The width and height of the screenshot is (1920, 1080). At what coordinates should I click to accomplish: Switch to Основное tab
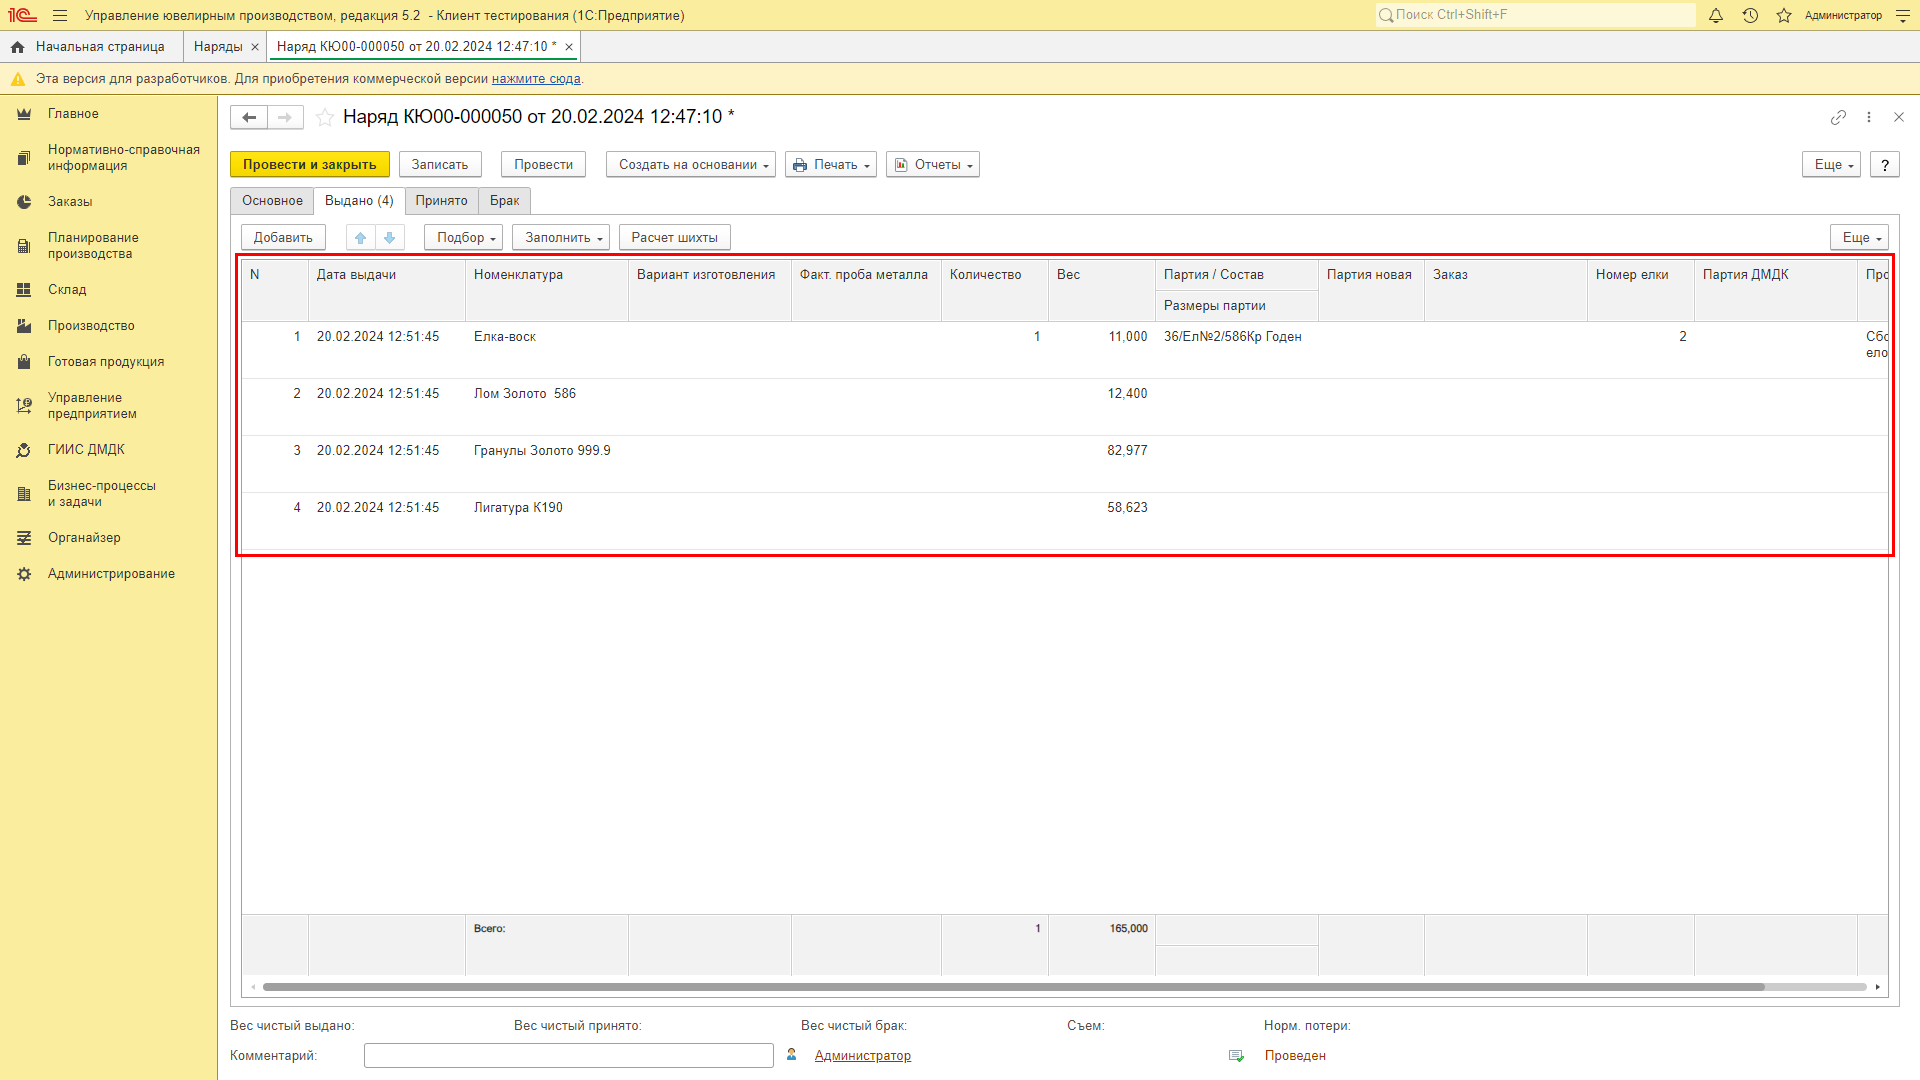(x=272, y=201)
